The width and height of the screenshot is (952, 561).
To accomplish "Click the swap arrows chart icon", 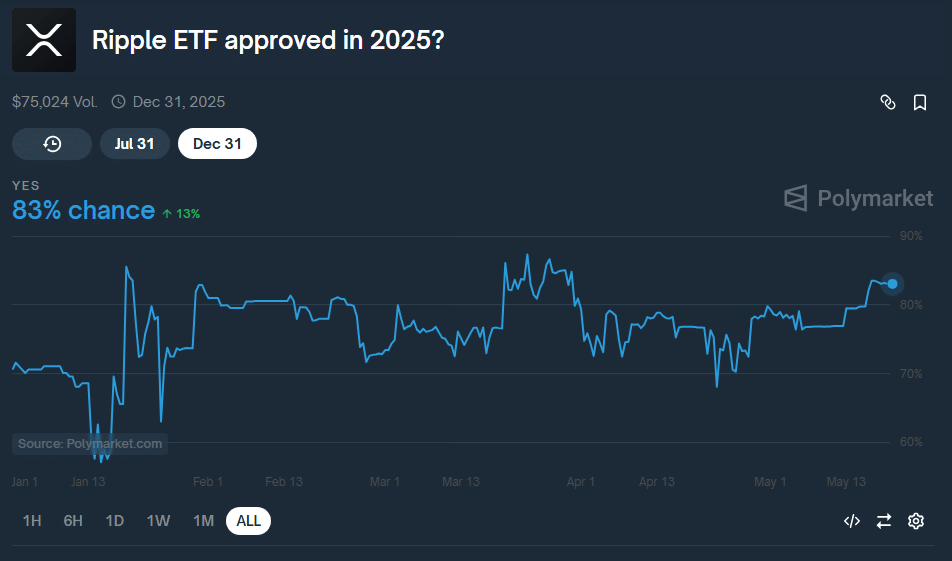I will (x=884, y=520).
